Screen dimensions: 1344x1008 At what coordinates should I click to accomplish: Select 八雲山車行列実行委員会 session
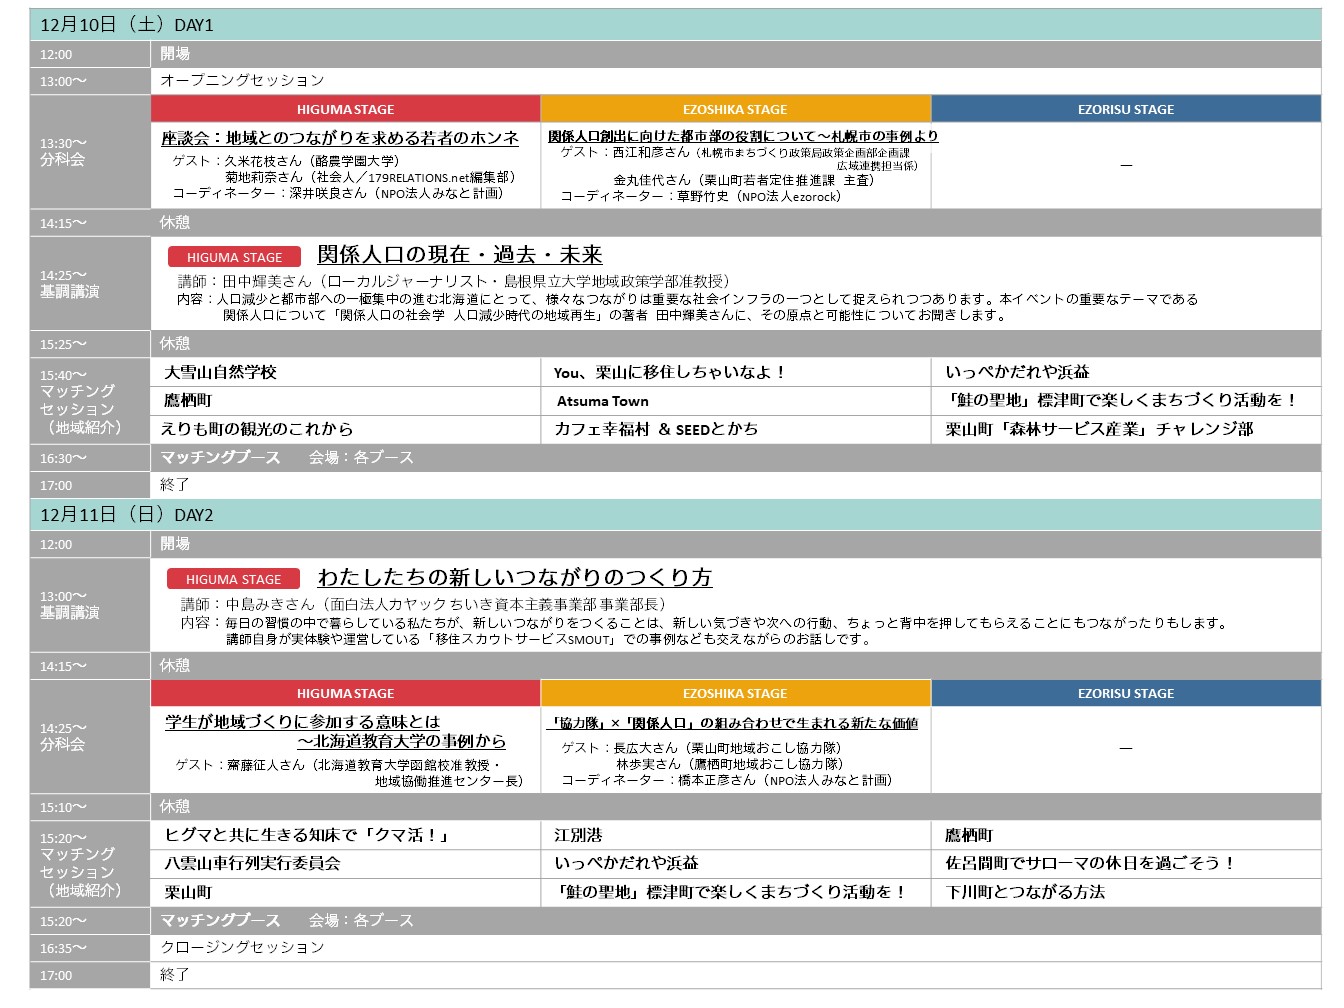252,863
